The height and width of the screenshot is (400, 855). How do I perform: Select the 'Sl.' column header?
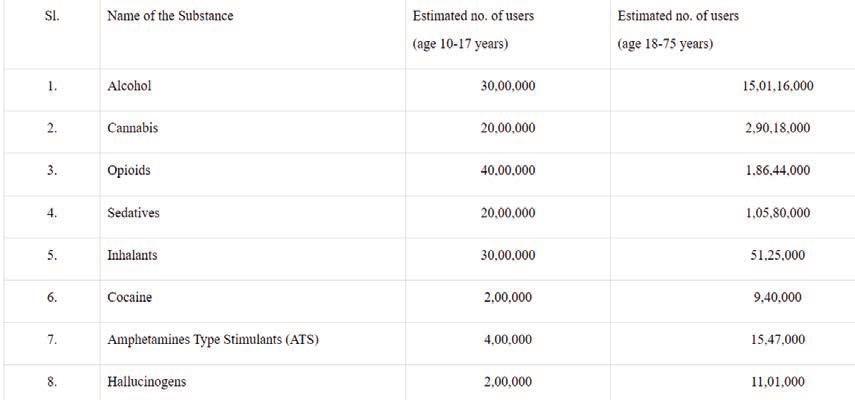pyautogui.click(x=52, y=16)
